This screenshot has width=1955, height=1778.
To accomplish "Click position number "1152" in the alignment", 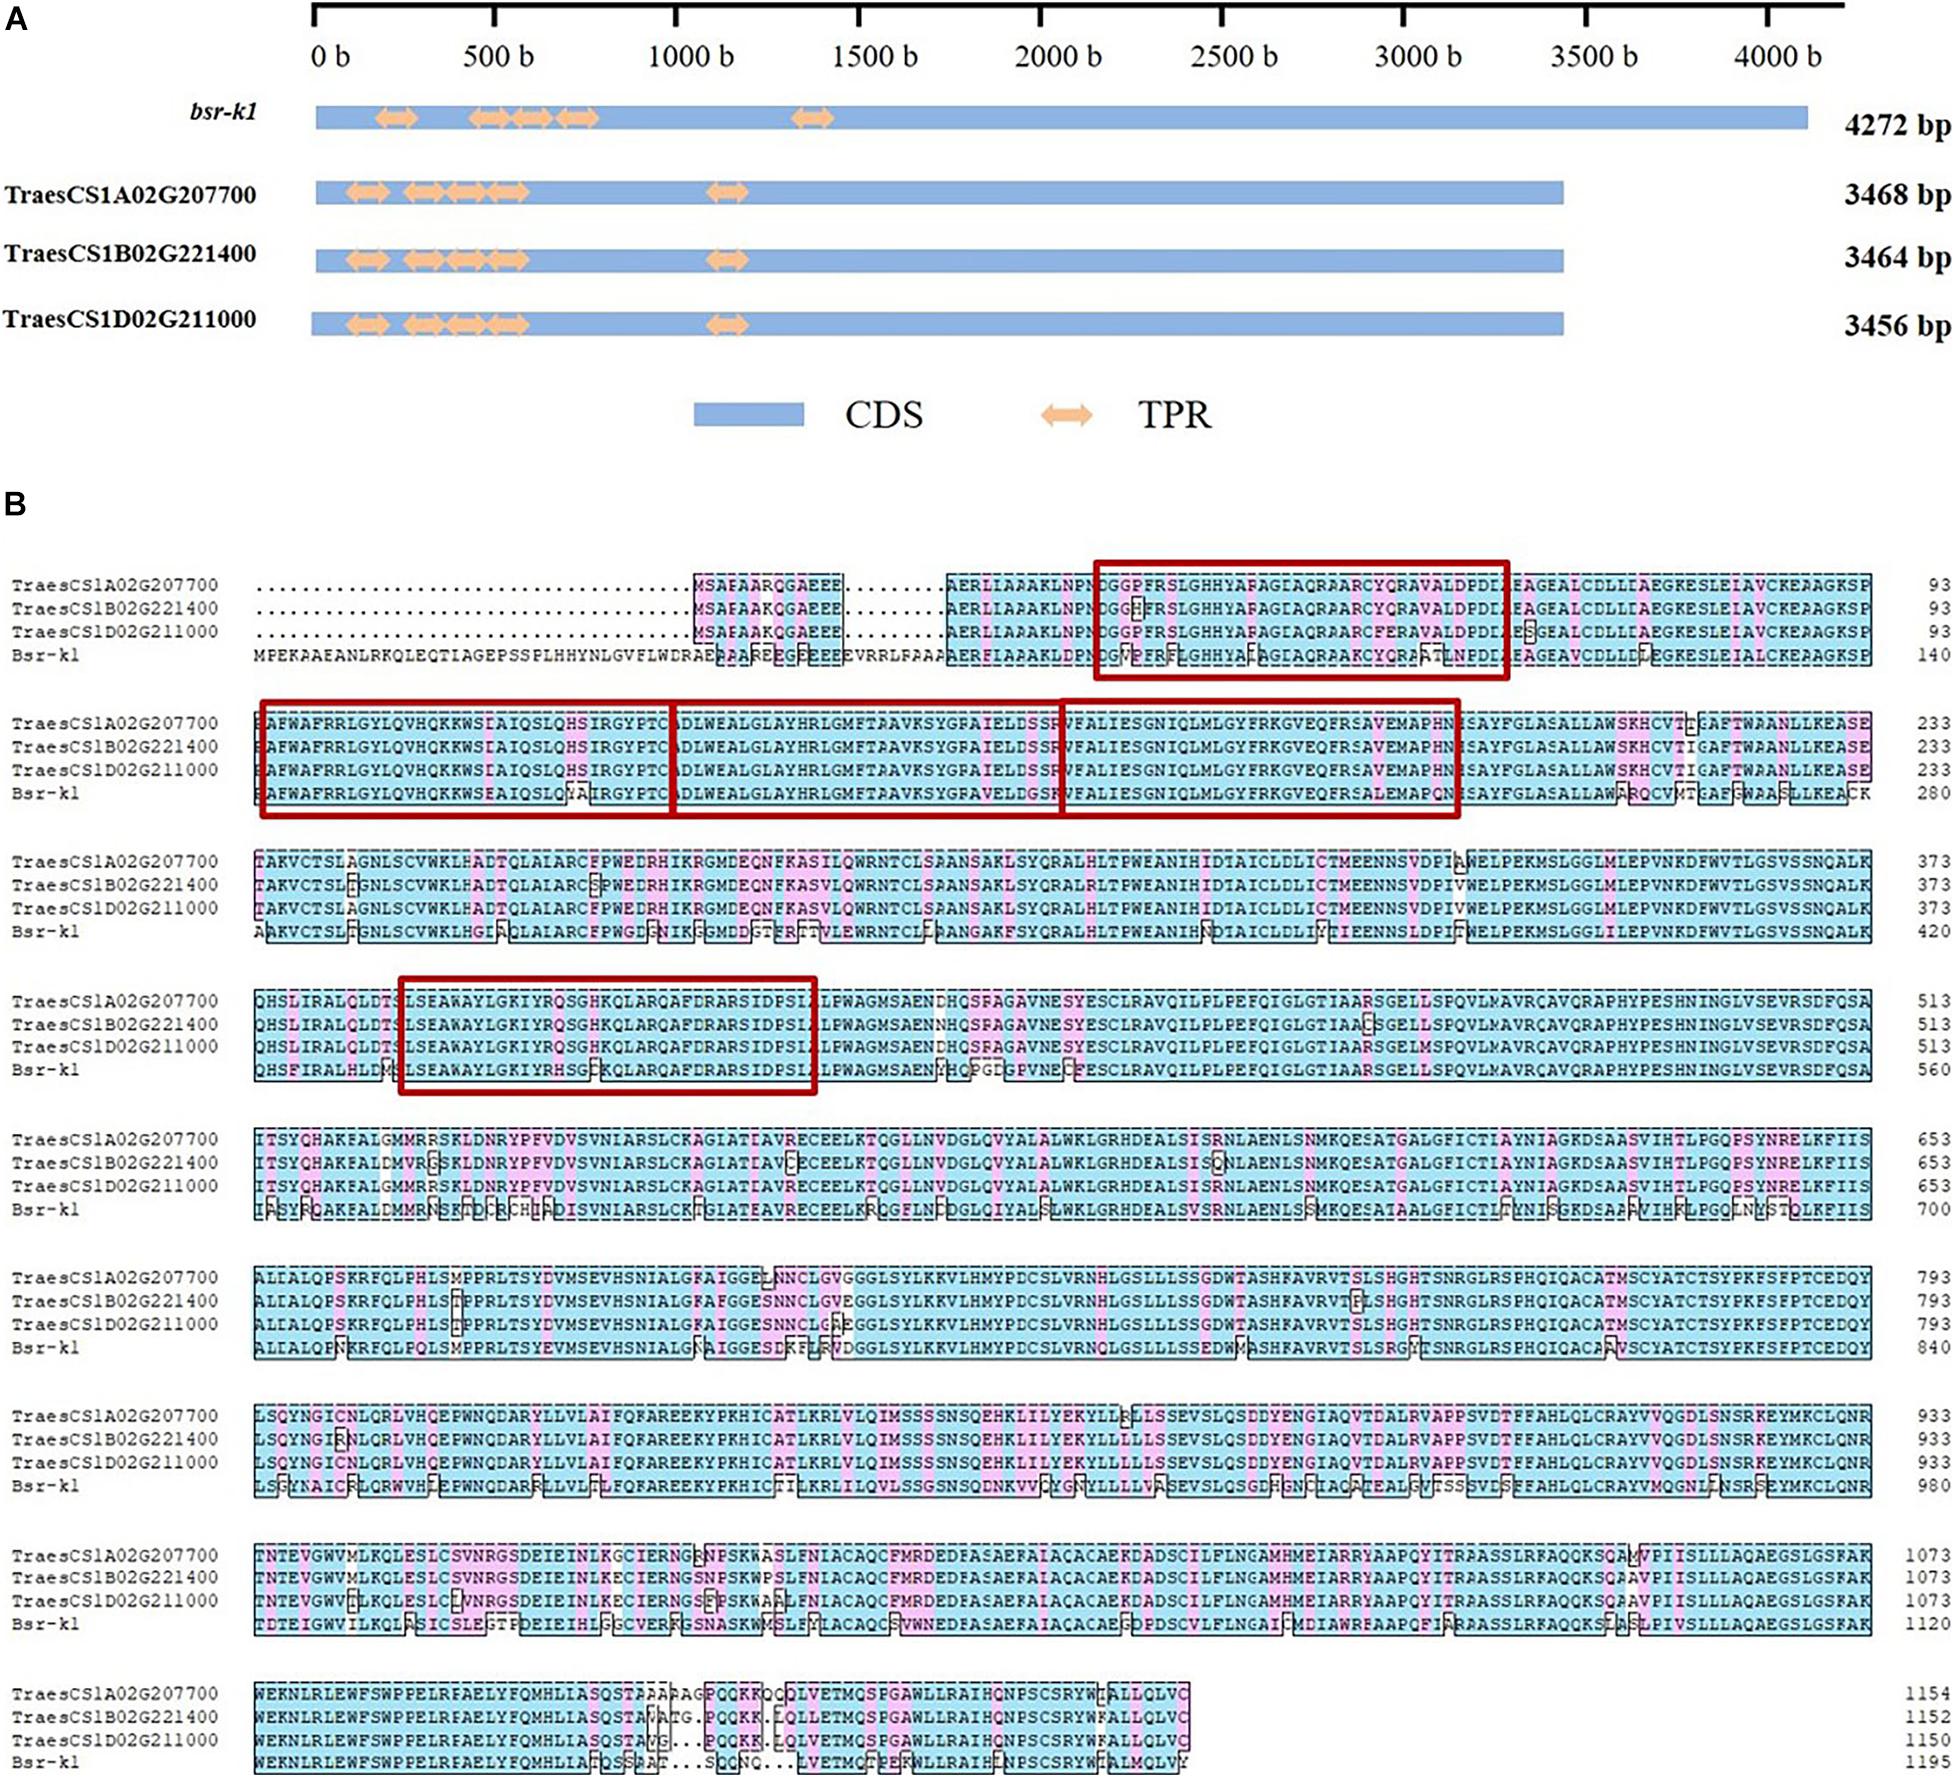I will pyautogui.click(x=1929, y=1717).
